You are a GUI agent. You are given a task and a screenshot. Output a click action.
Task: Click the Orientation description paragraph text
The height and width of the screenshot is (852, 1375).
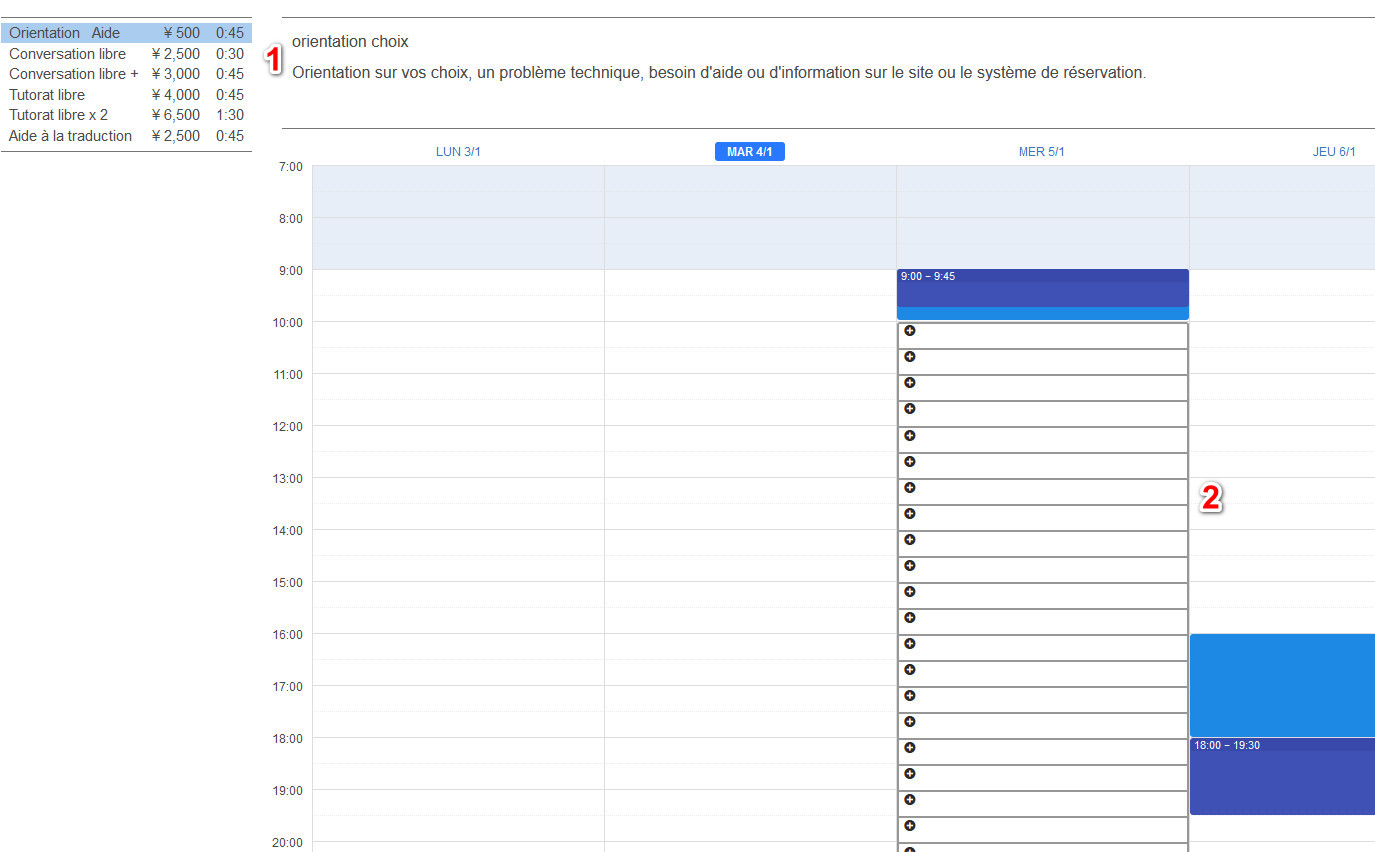pyautogui.click(x=719, y=73)
